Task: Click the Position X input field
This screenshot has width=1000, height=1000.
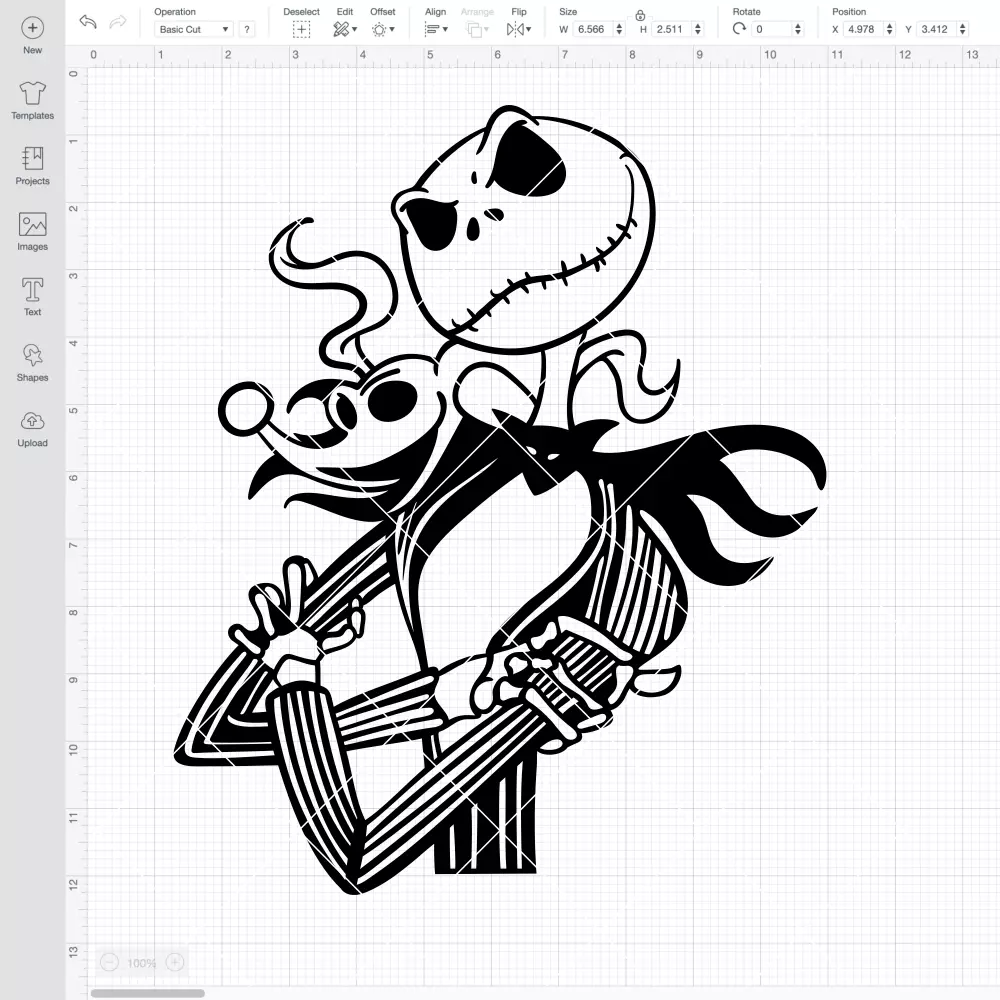Action: pos(864,29)
